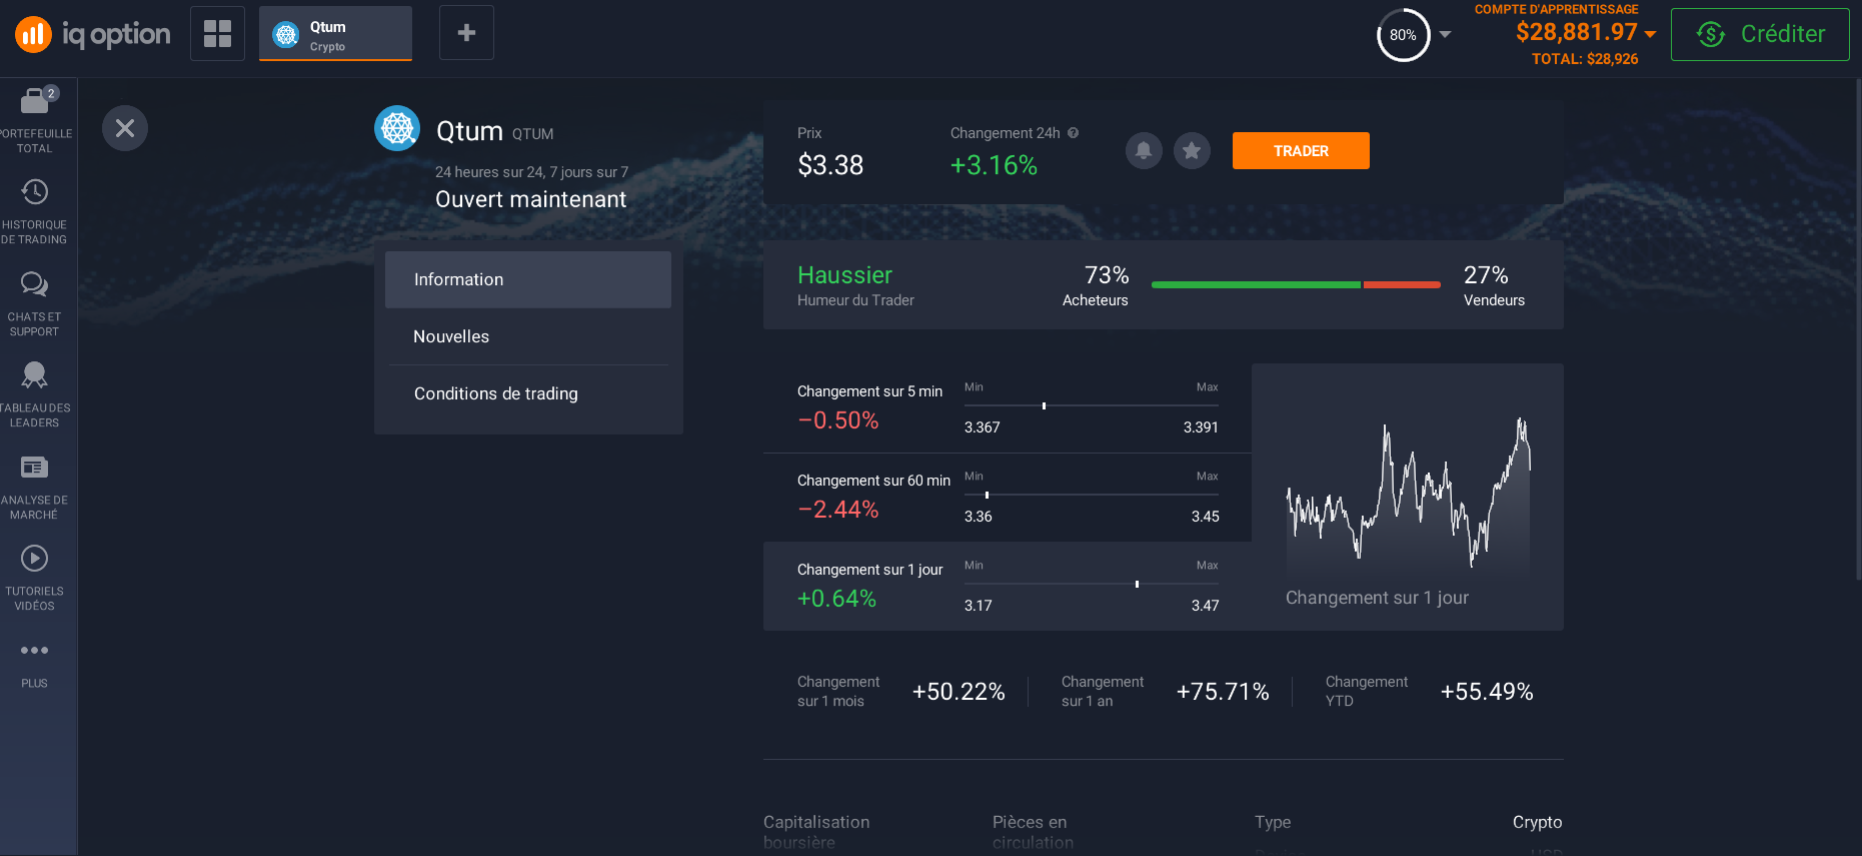
Task: Click the TOTAL: $28,926 text
Action: [1585, 59]
